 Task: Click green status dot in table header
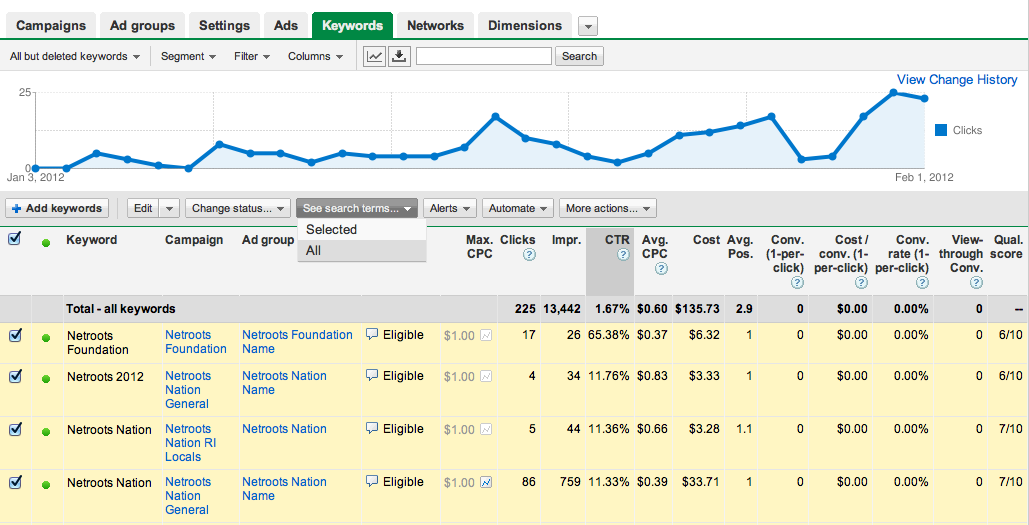tap(46, 243)
